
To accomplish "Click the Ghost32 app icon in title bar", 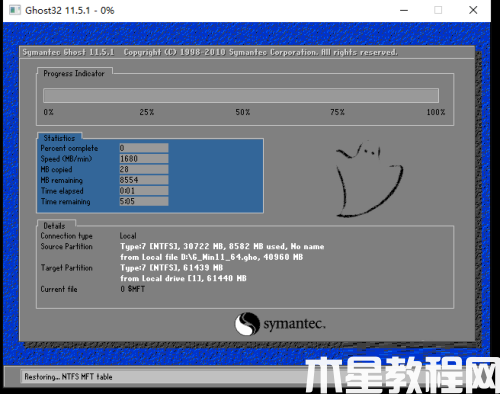I will point(15,10).
